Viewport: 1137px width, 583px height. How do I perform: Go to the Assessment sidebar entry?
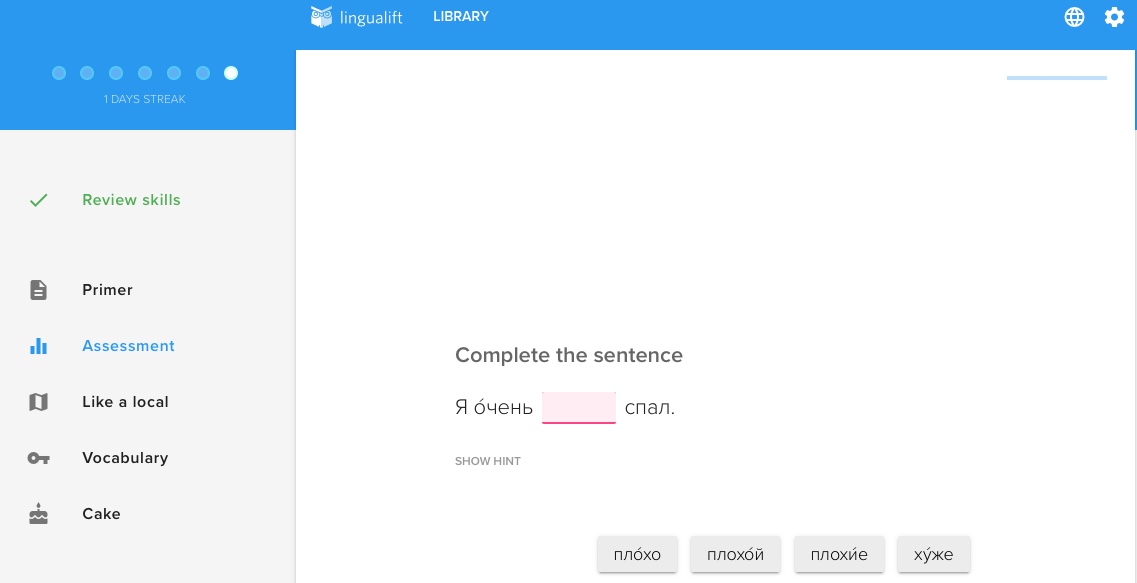[x=128, y=346]
